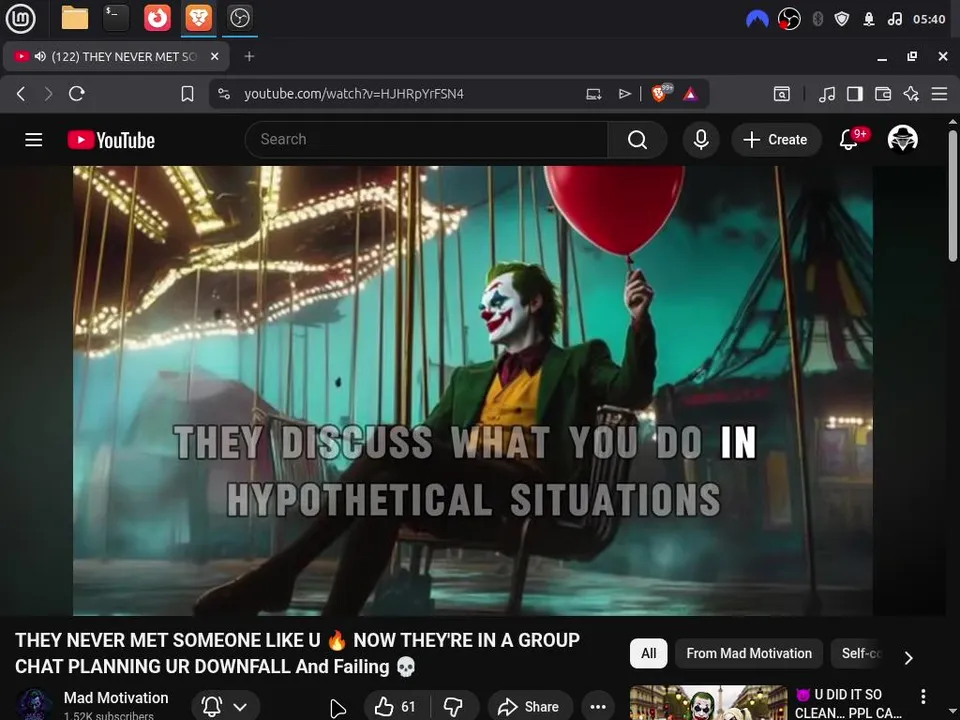Viewport: 960px width, 720px height.
Task: Click the magnifier search button
Action: pyautogui.click(x=637, y=140)
